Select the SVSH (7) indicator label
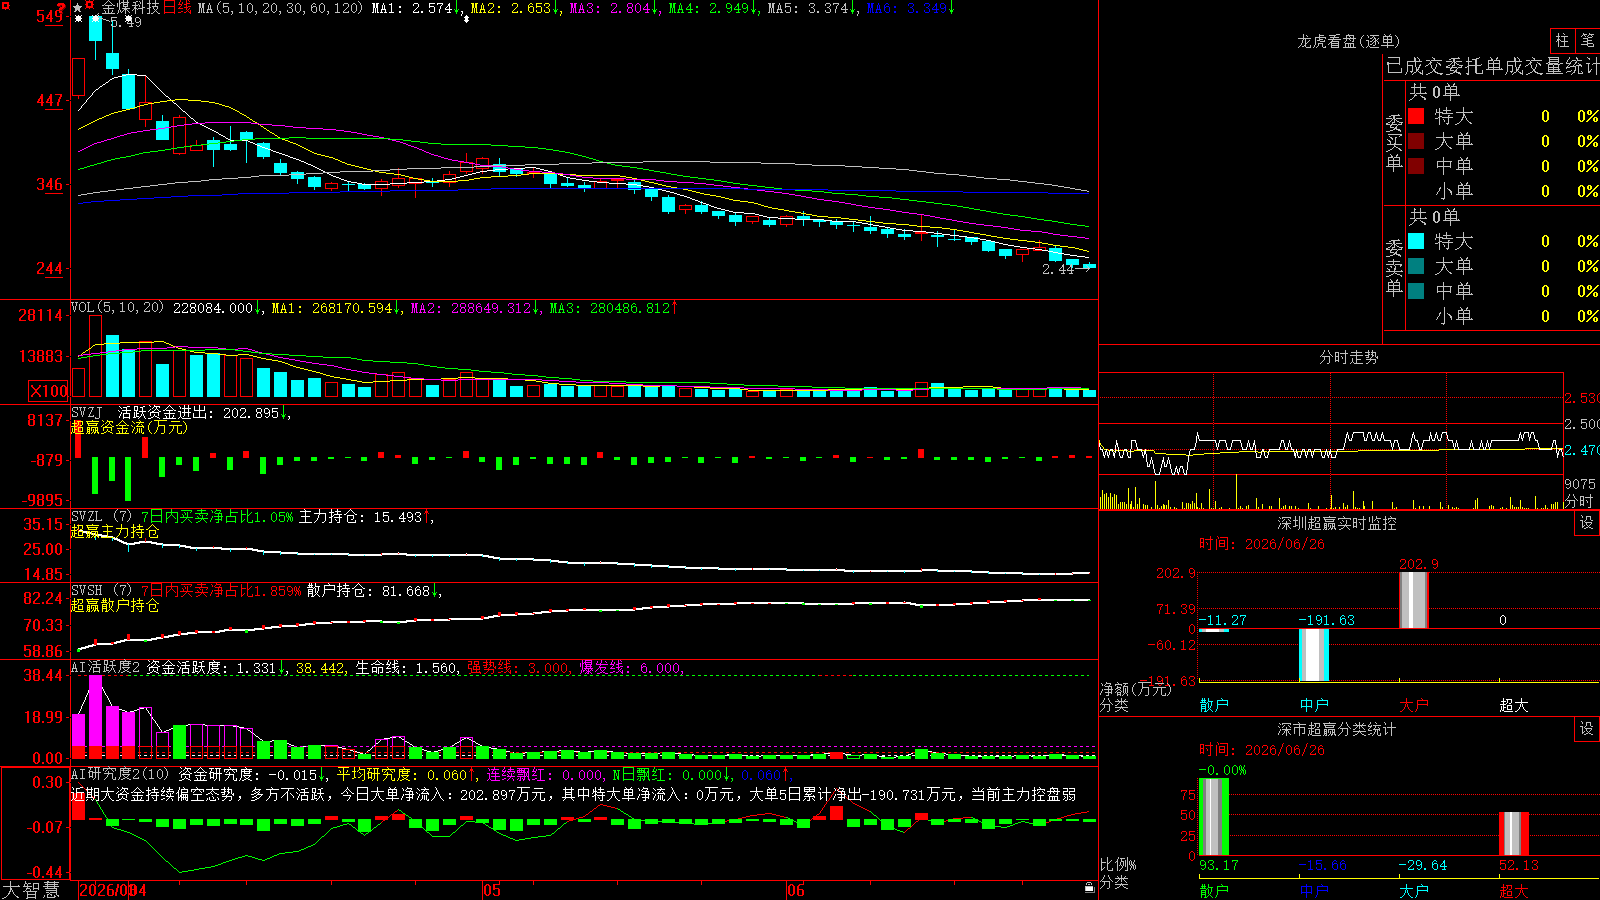 click(x=101, y=591)
